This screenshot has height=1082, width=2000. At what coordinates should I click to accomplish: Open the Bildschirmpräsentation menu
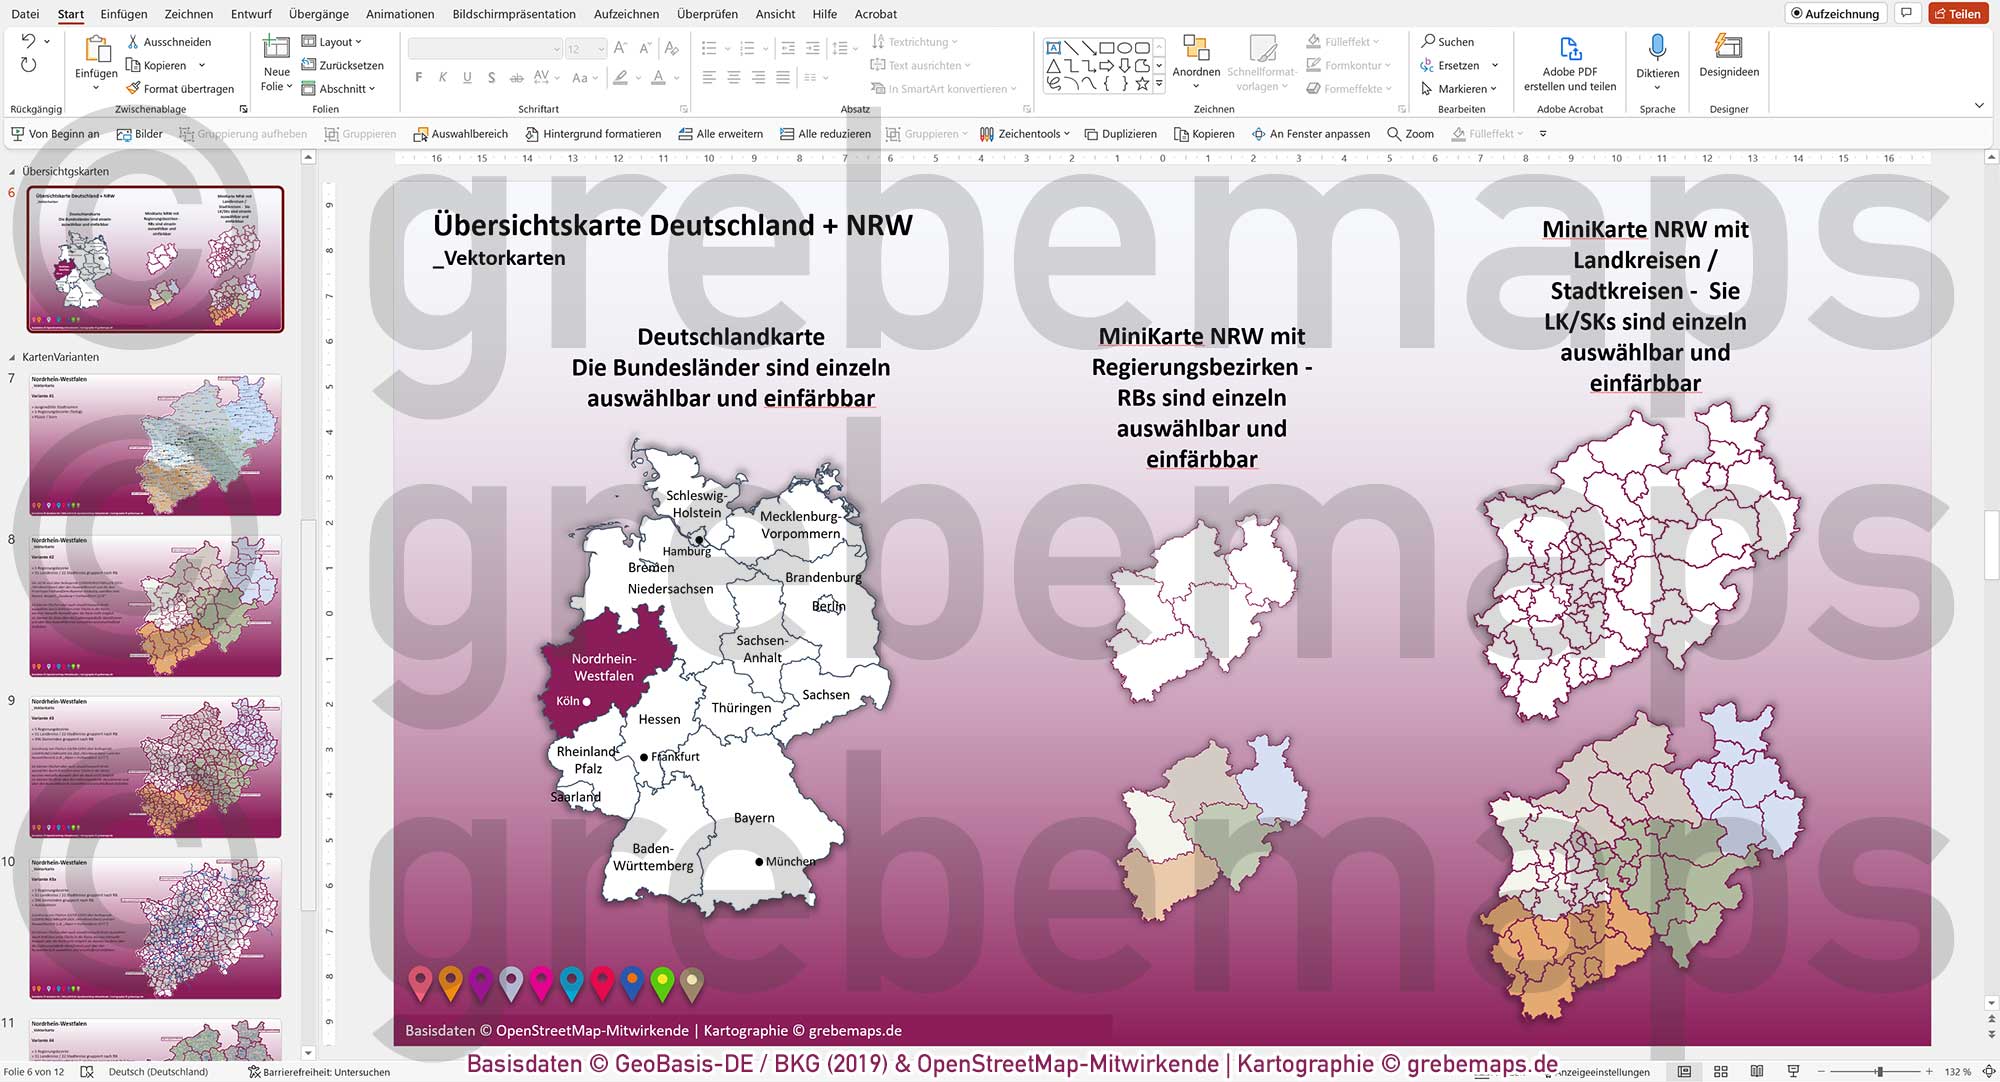[x=513, y=14]
